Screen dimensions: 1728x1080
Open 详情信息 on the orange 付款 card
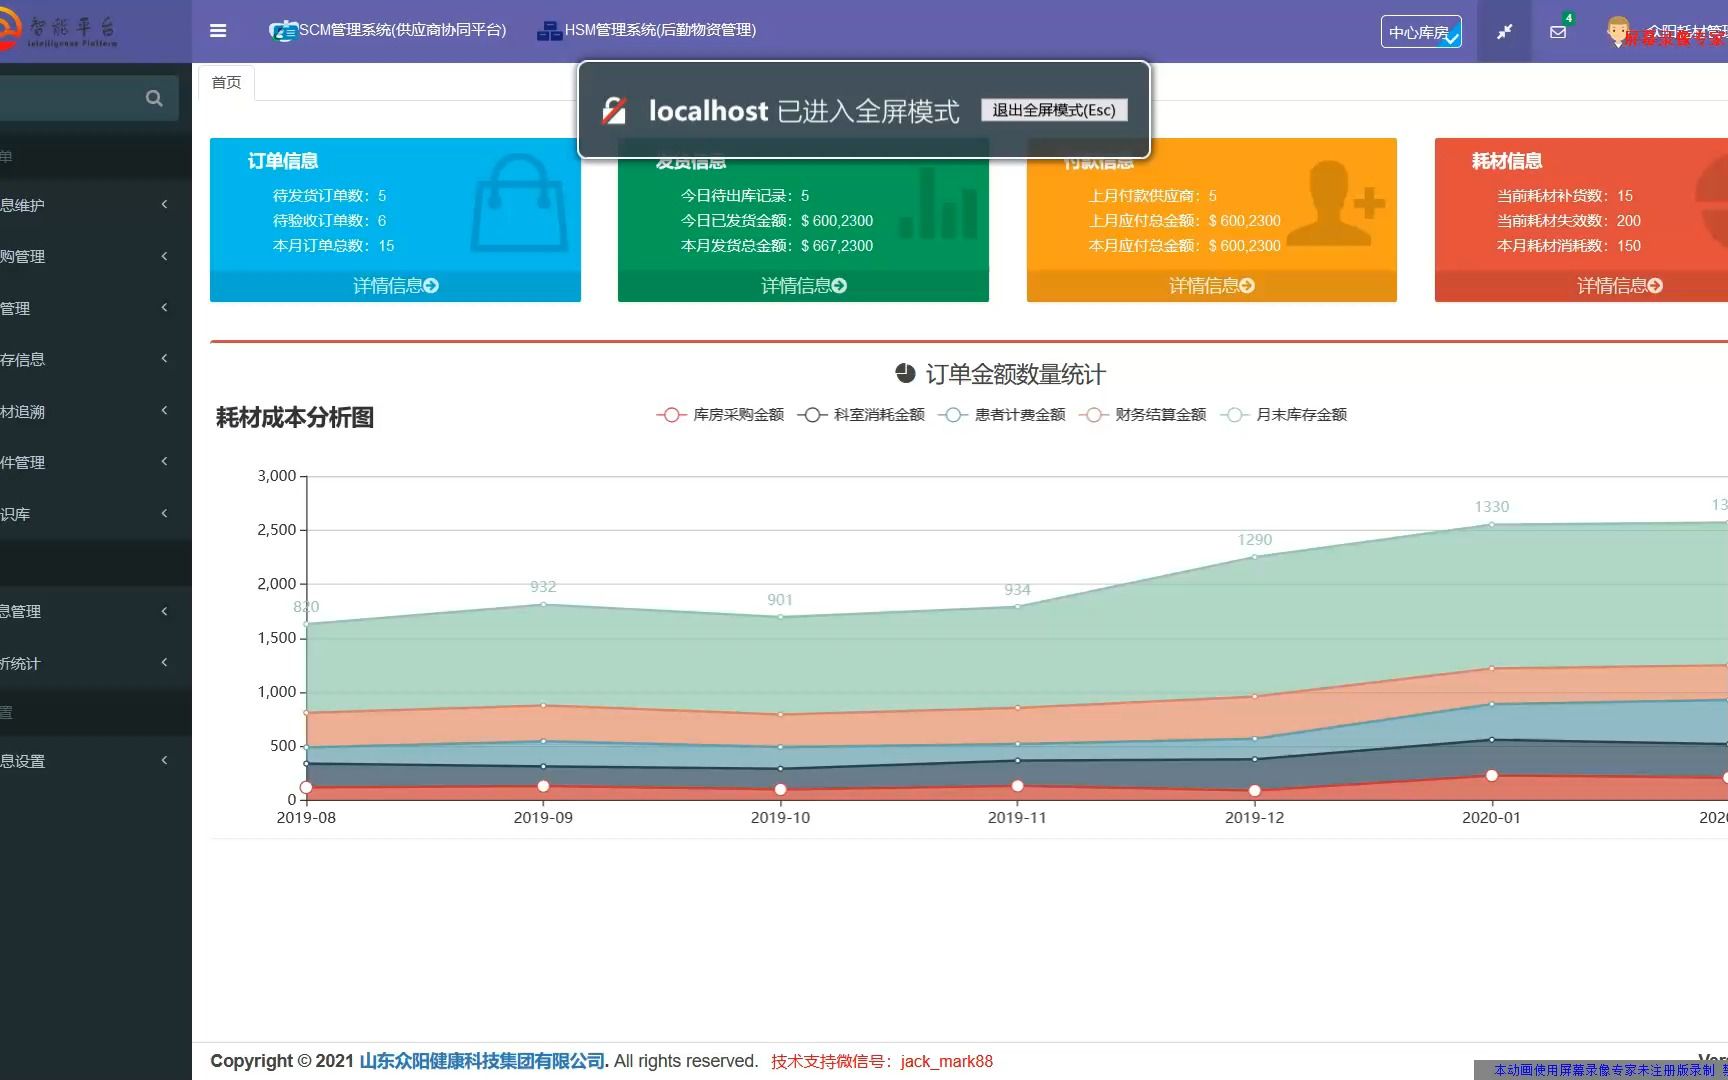1211,286
